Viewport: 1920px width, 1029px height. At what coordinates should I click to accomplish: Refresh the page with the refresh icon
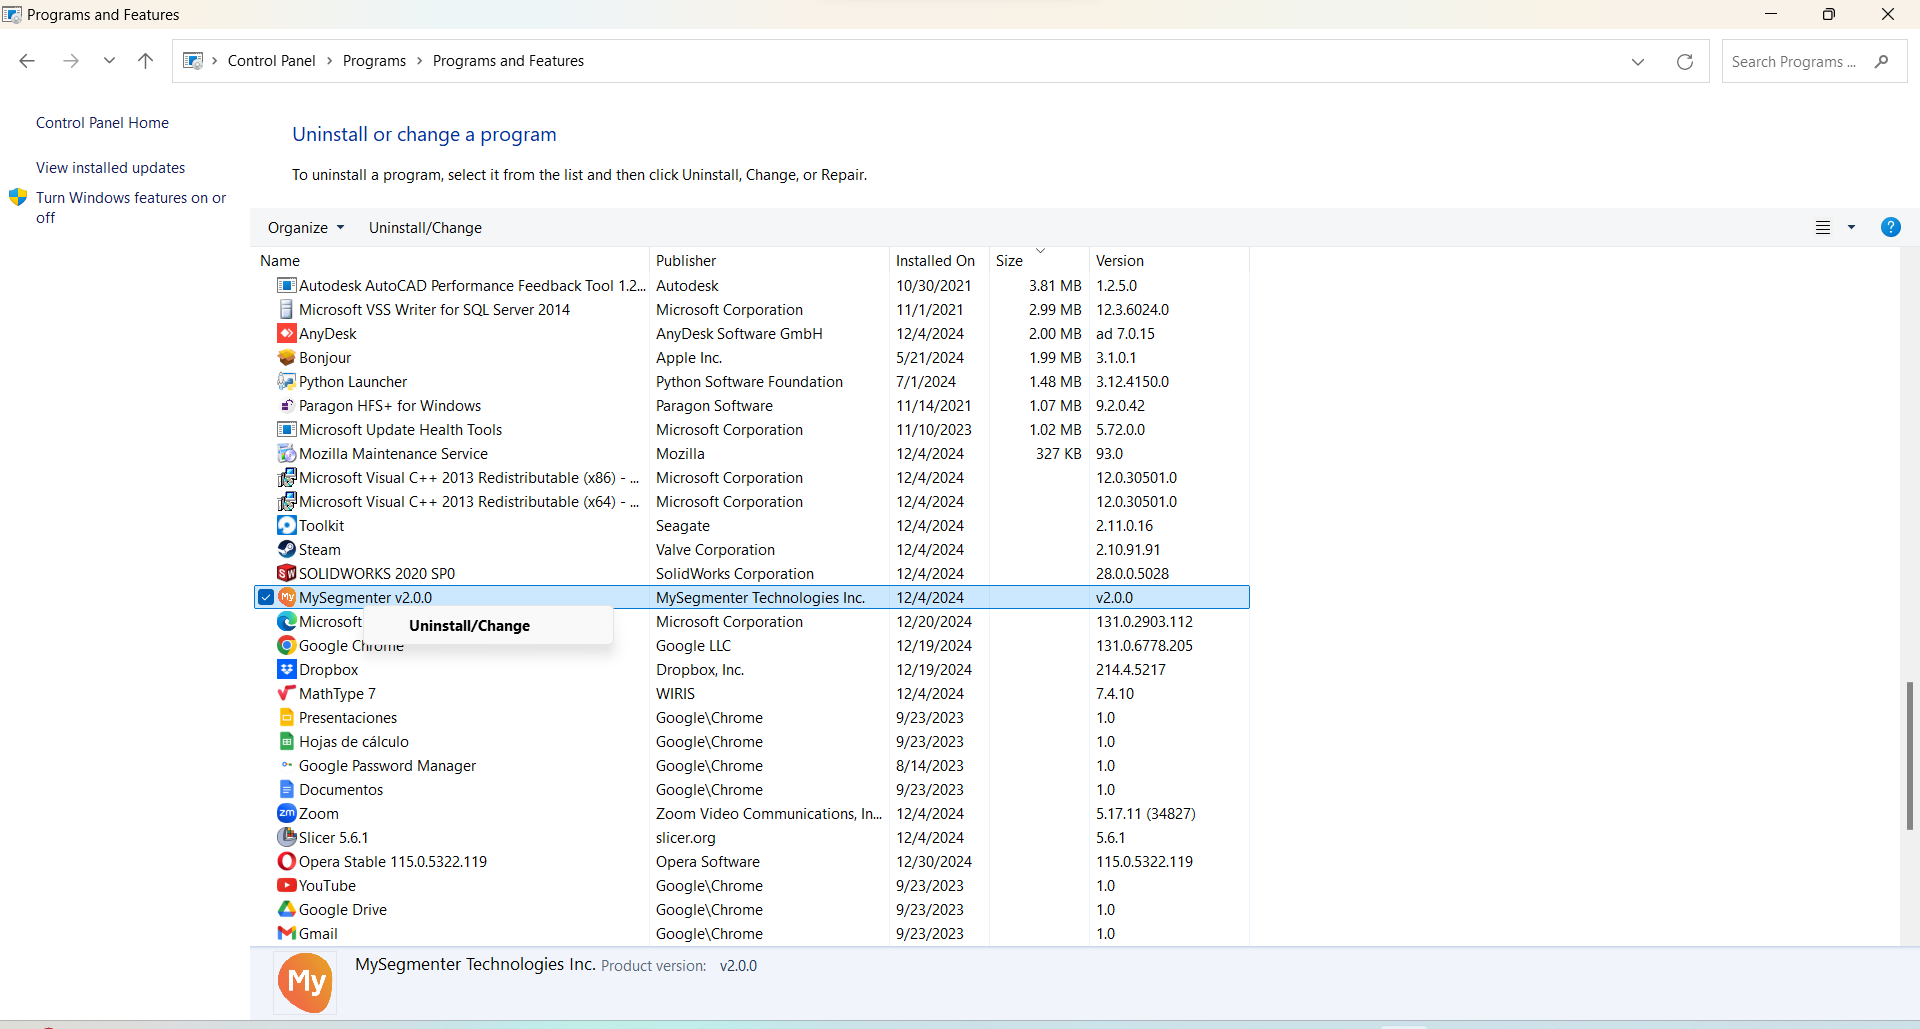click(x=1685, y=61)
